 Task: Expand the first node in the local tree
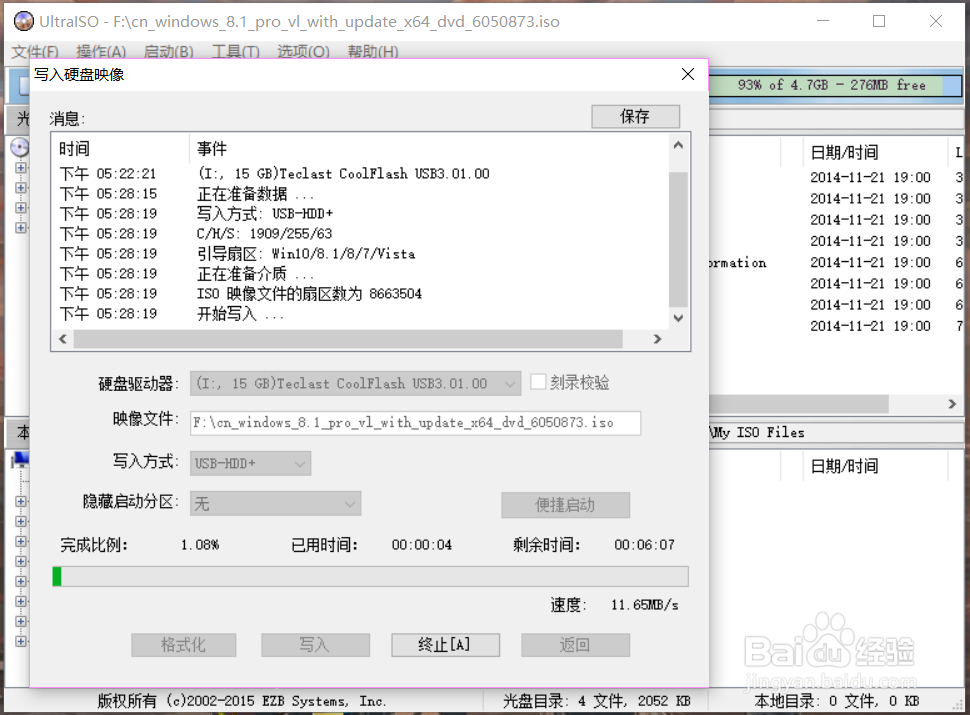(21, 501)
